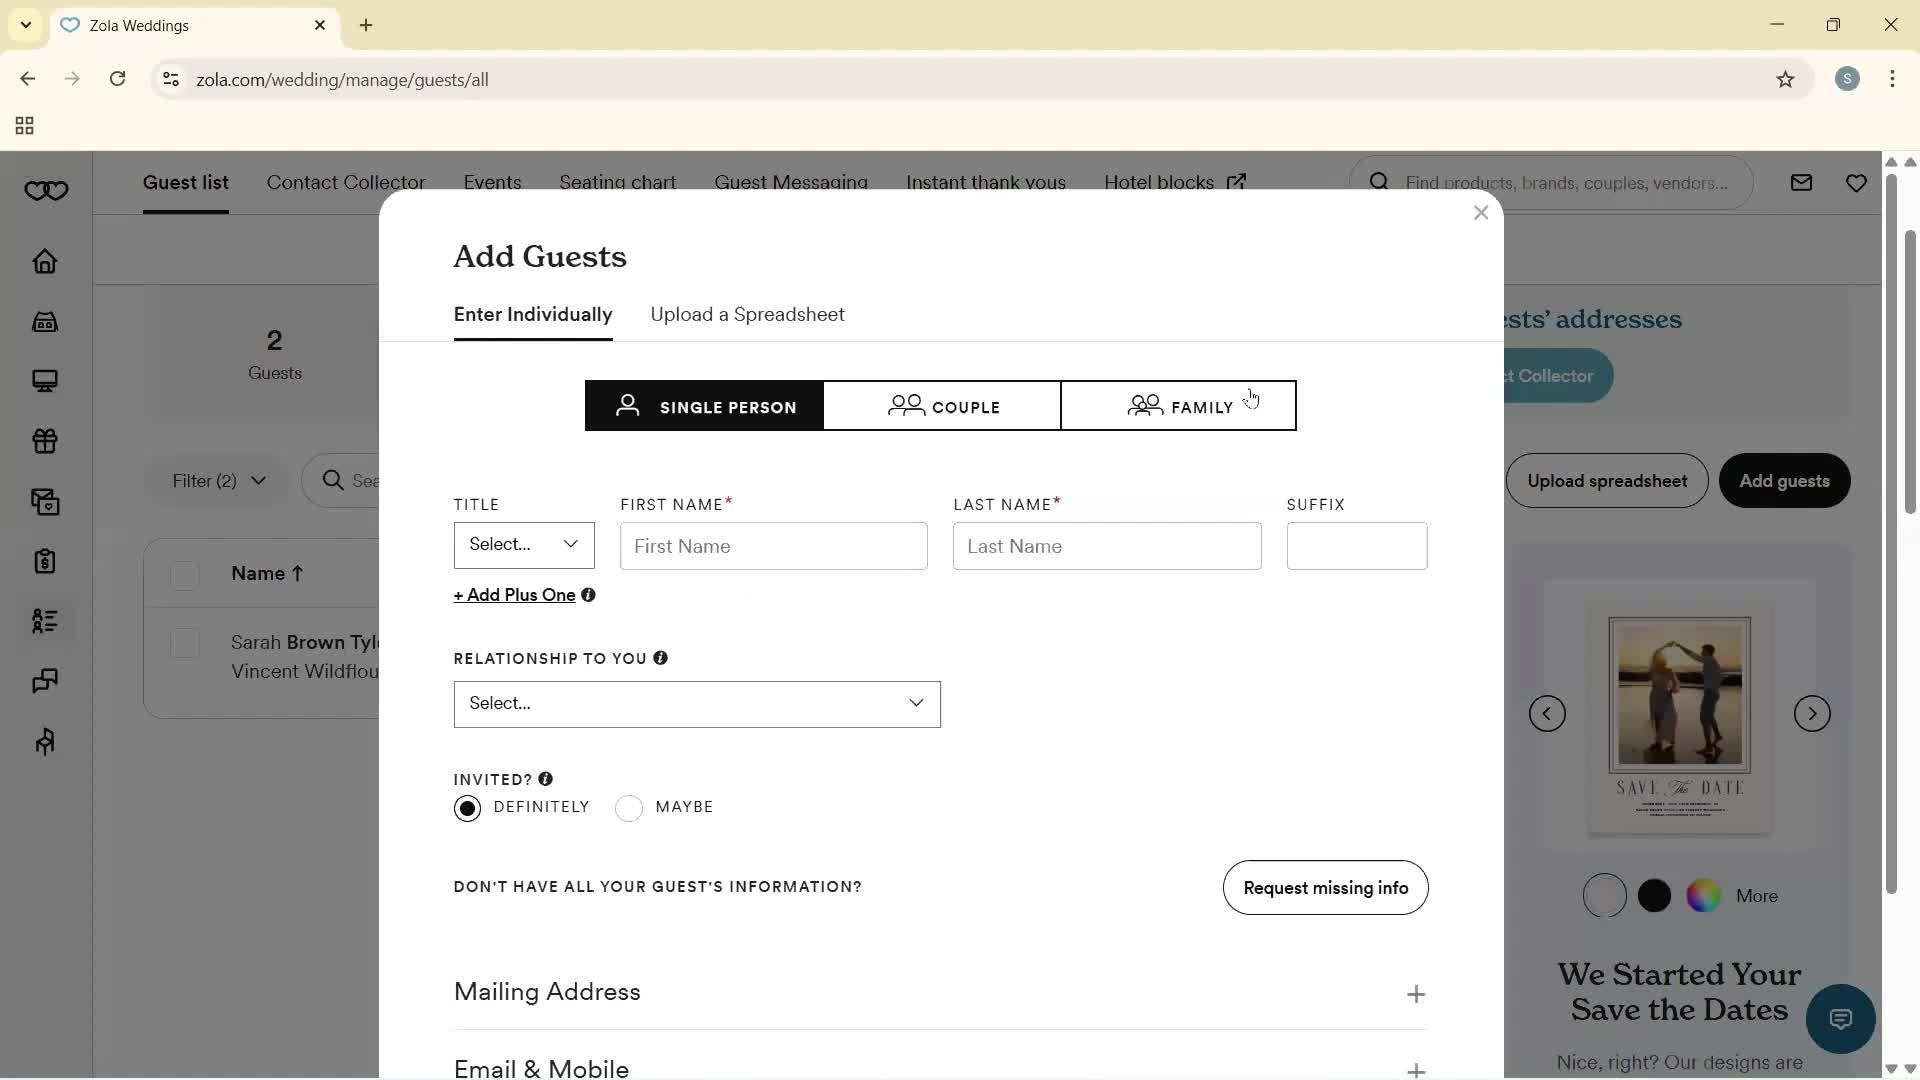Image resolution: width=1920 pixels, height=1080 pixels.
Task: Click the Guest list people icon in sidebar
Action: 46,622
